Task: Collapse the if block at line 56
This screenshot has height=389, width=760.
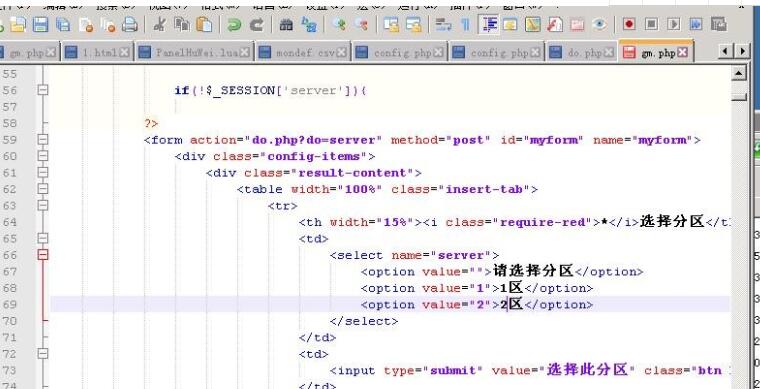Action: 43,90
